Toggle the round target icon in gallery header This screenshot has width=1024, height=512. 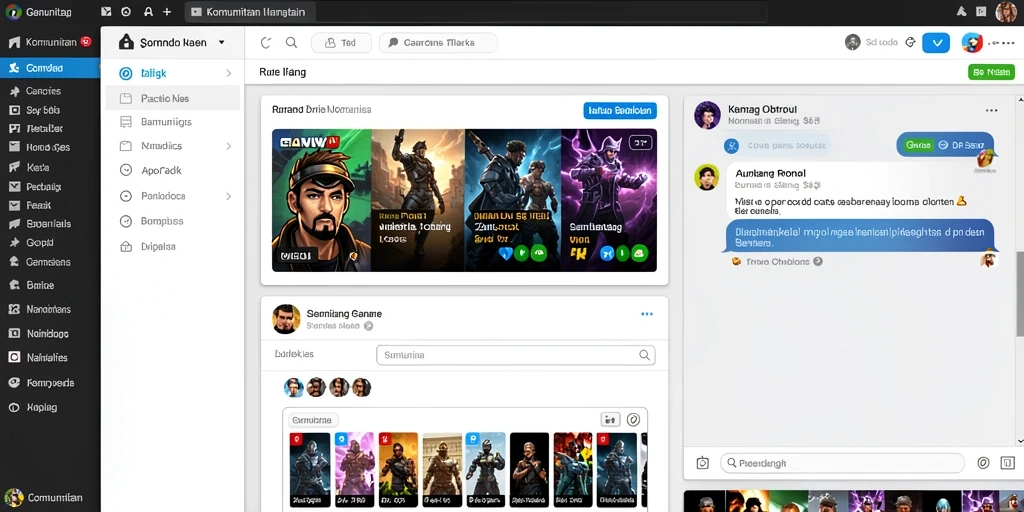tap(633, 419)
